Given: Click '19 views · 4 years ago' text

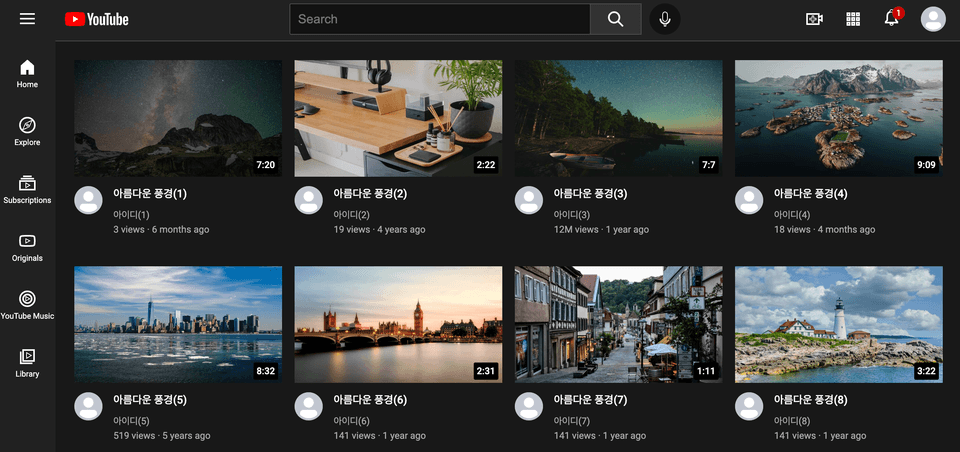Looking at the screenshot, I should point(379,230).
